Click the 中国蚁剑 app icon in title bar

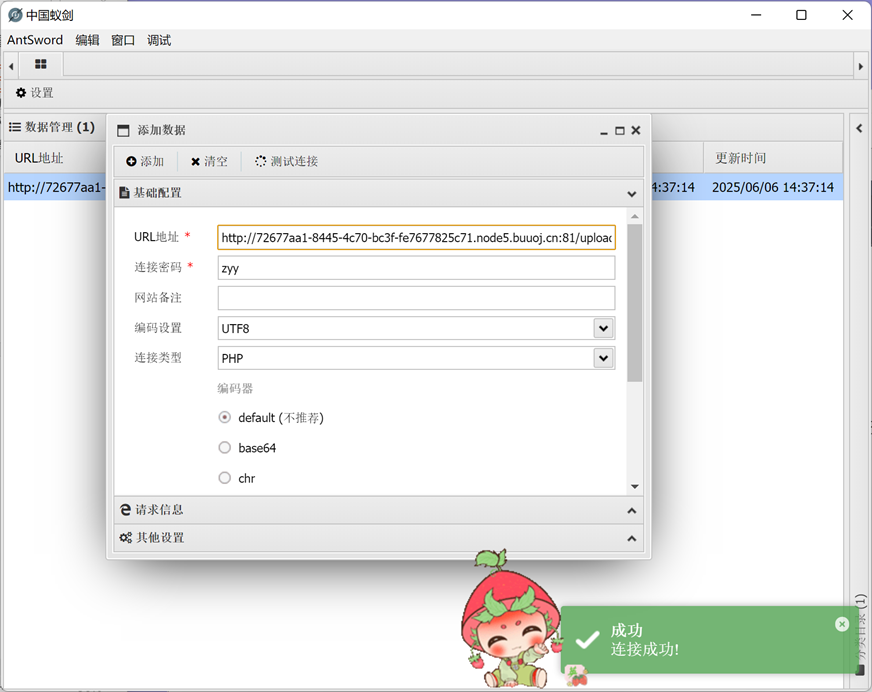[x=15, y=15]
